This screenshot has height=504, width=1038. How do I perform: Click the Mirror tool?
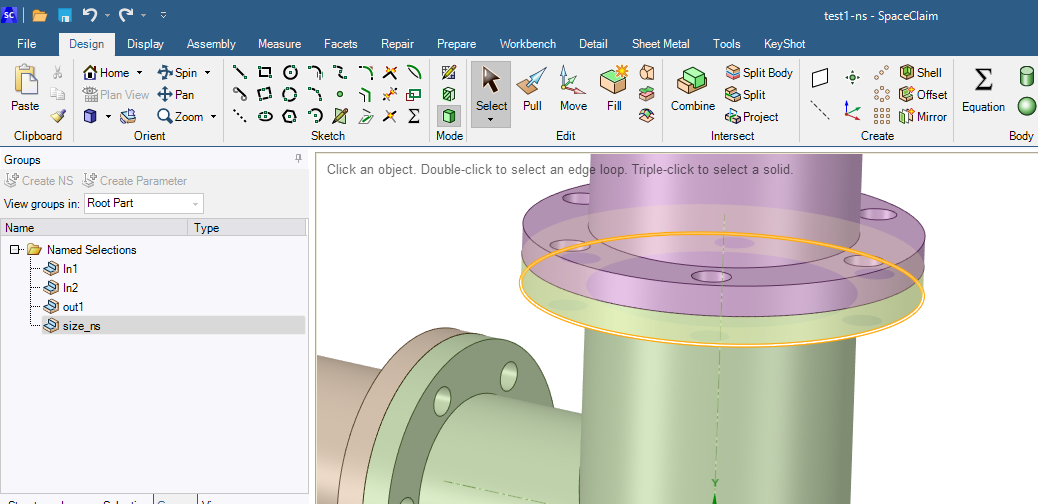coord(923,117)
